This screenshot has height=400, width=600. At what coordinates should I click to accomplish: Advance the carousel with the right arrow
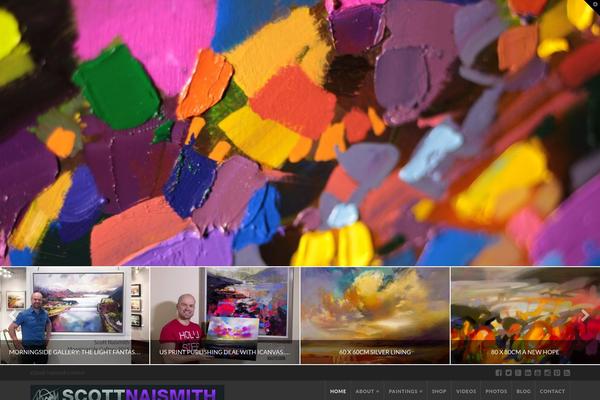click(585, 315)
